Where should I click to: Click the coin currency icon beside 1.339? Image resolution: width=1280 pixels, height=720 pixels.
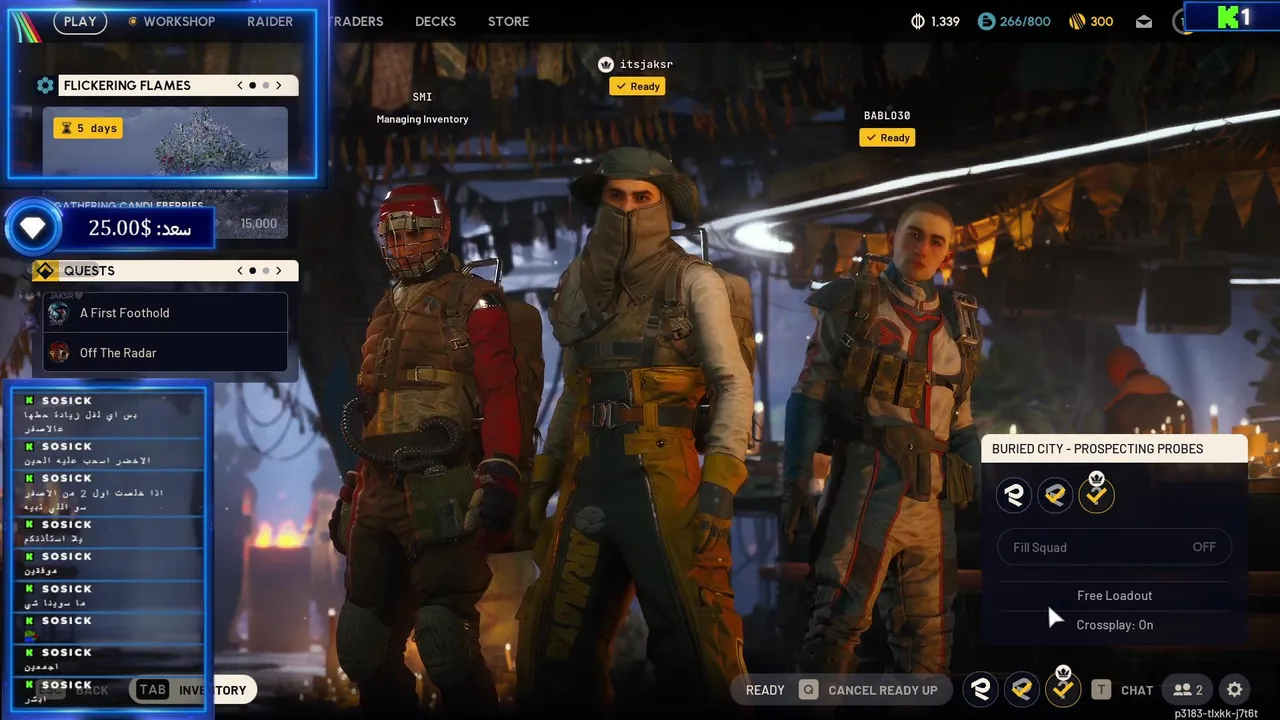pos(918,21)
